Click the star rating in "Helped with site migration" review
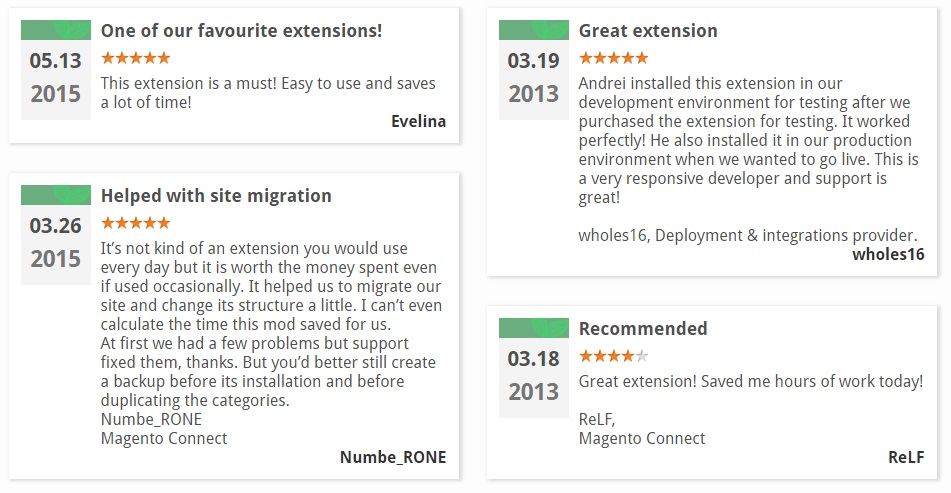The width and height of the screenshot is (951, 493). click(135, 222)
